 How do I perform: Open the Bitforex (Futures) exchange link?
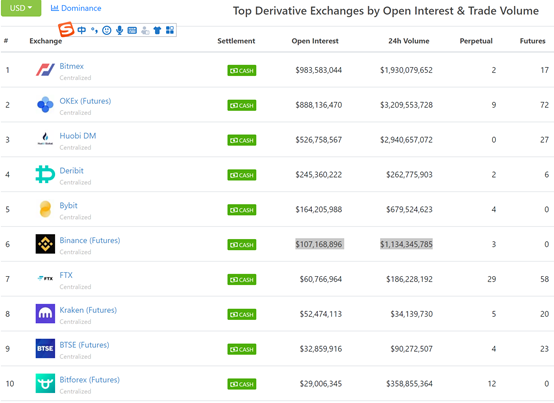click(89, 380)
